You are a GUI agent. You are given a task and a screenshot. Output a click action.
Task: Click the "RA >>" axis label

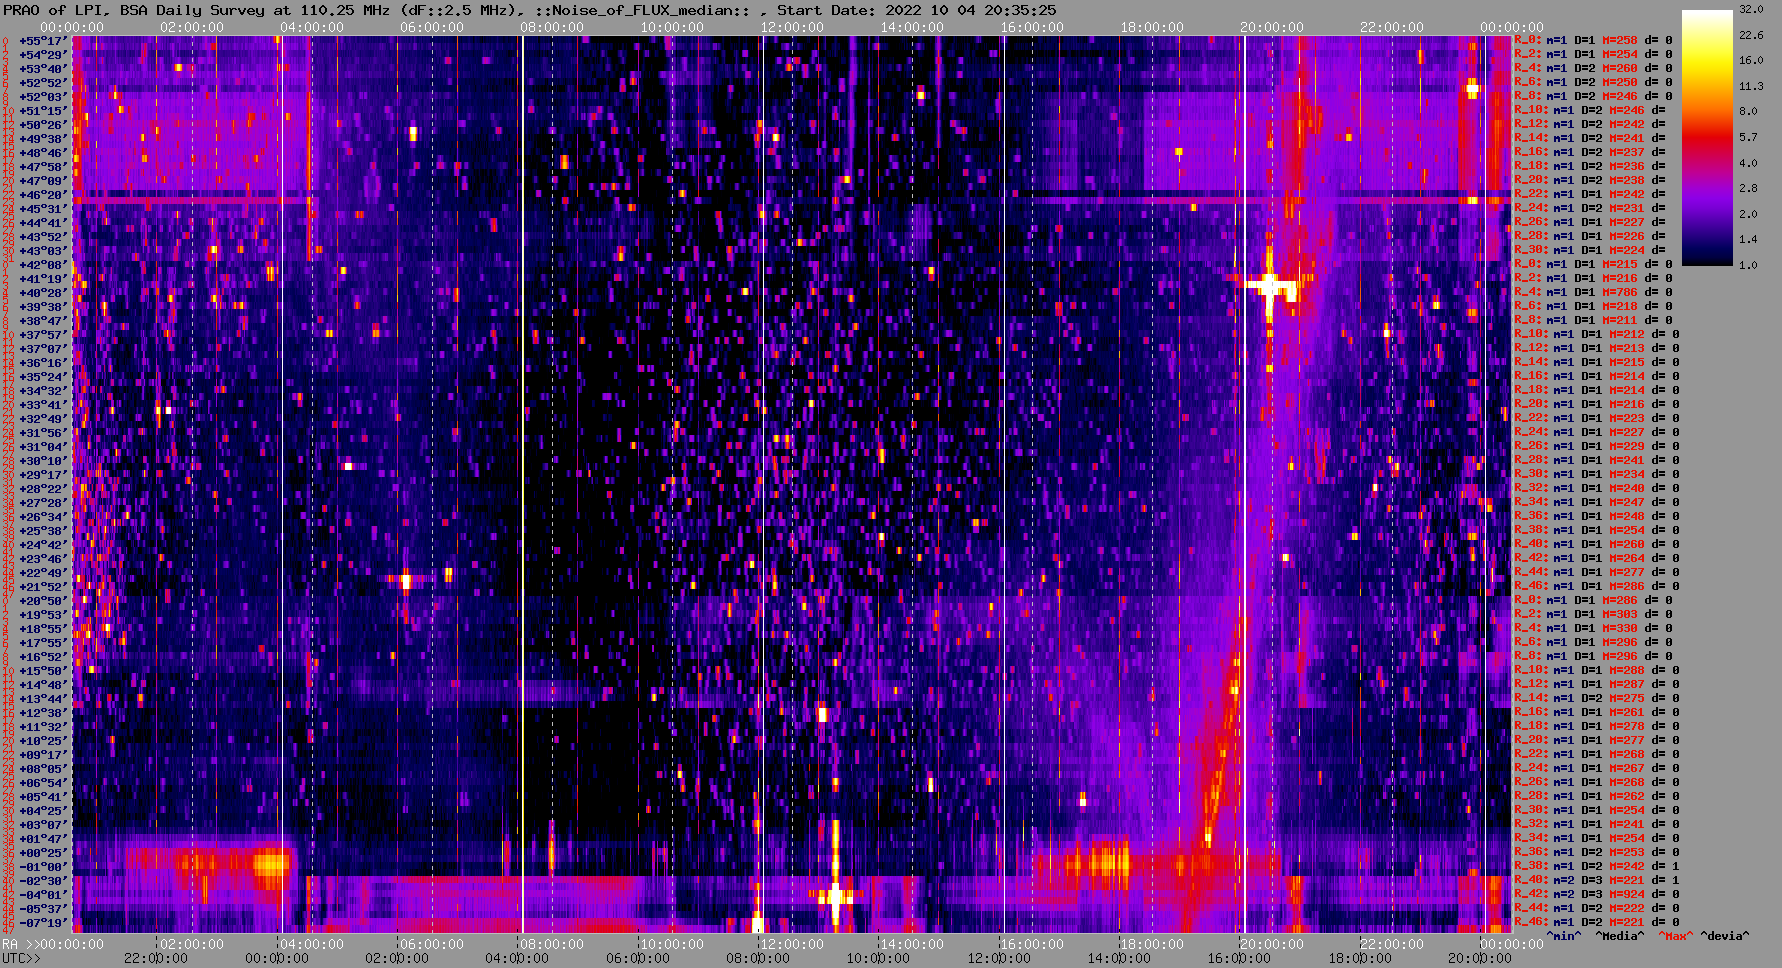(x=22, y=944)
